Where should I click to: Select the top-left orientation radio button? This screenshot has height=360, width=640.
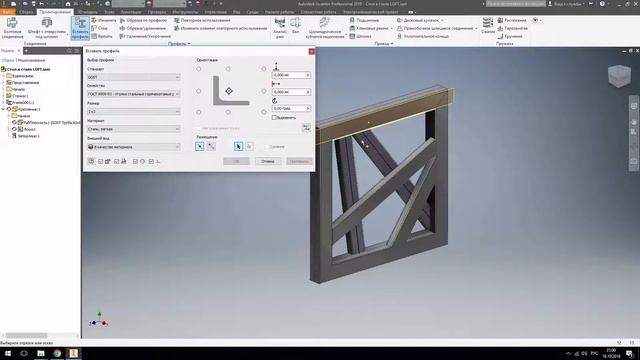199,69
